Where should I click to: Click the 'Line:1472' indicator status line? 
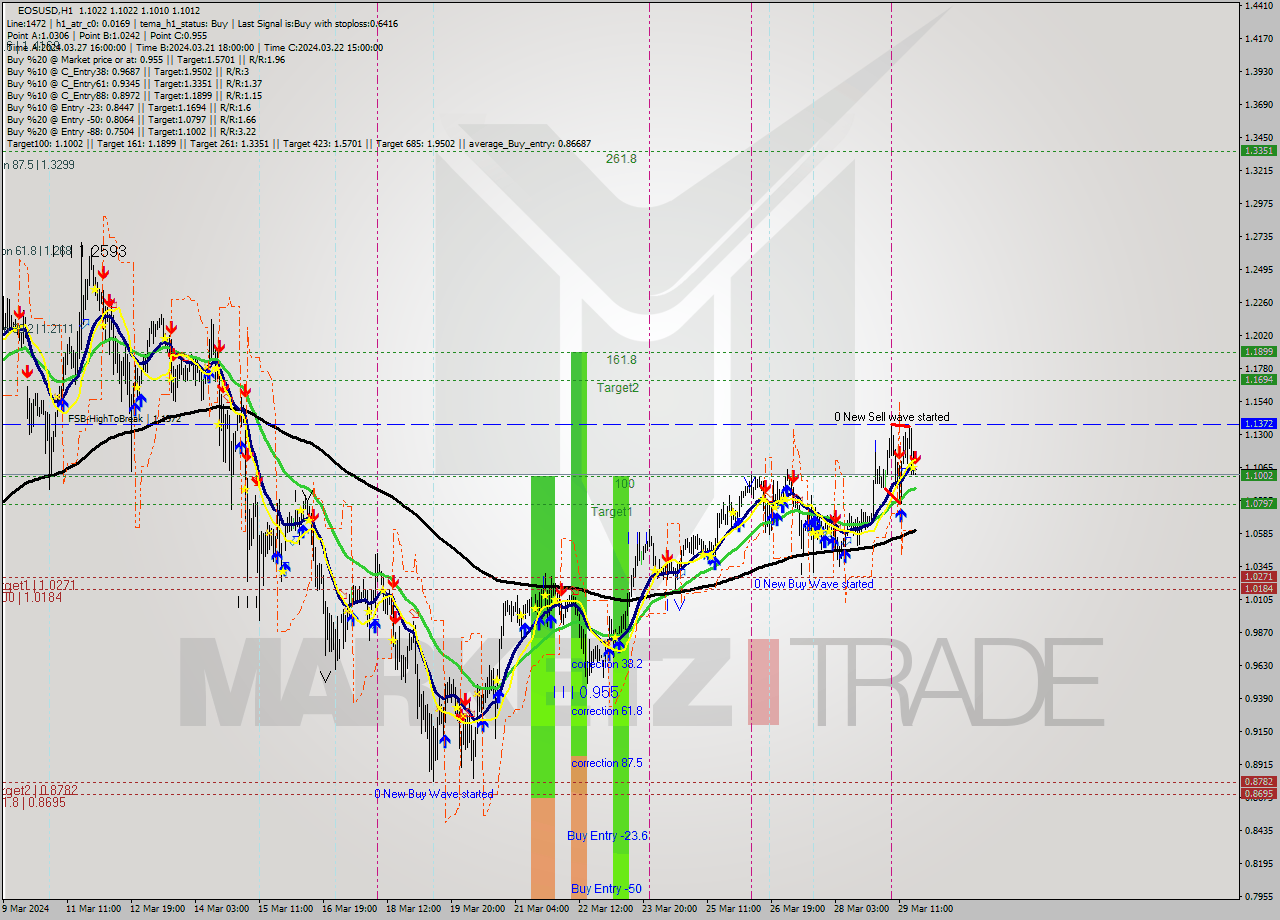tap(201, 23)
